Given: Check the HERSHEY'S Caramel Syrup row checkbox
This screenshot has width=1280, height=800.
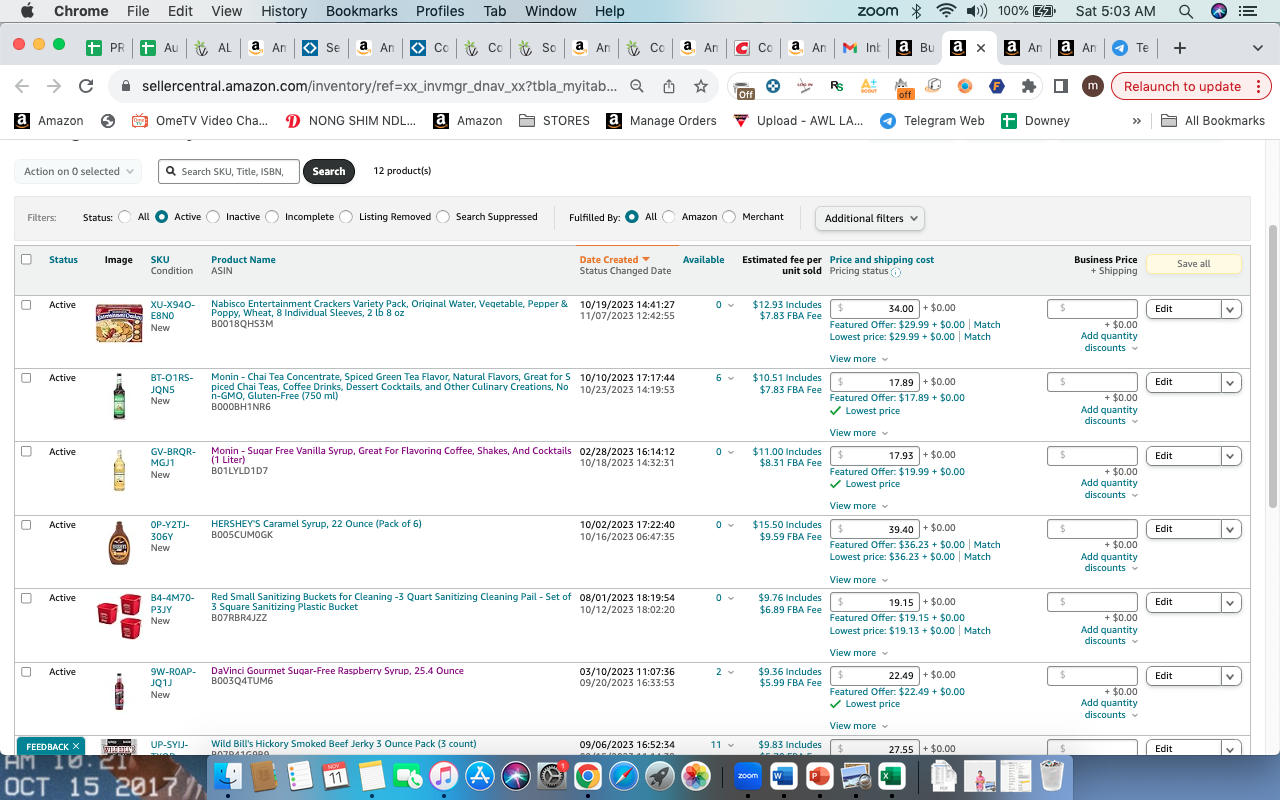Looking at the screenshot, I should tap(26, 525).
